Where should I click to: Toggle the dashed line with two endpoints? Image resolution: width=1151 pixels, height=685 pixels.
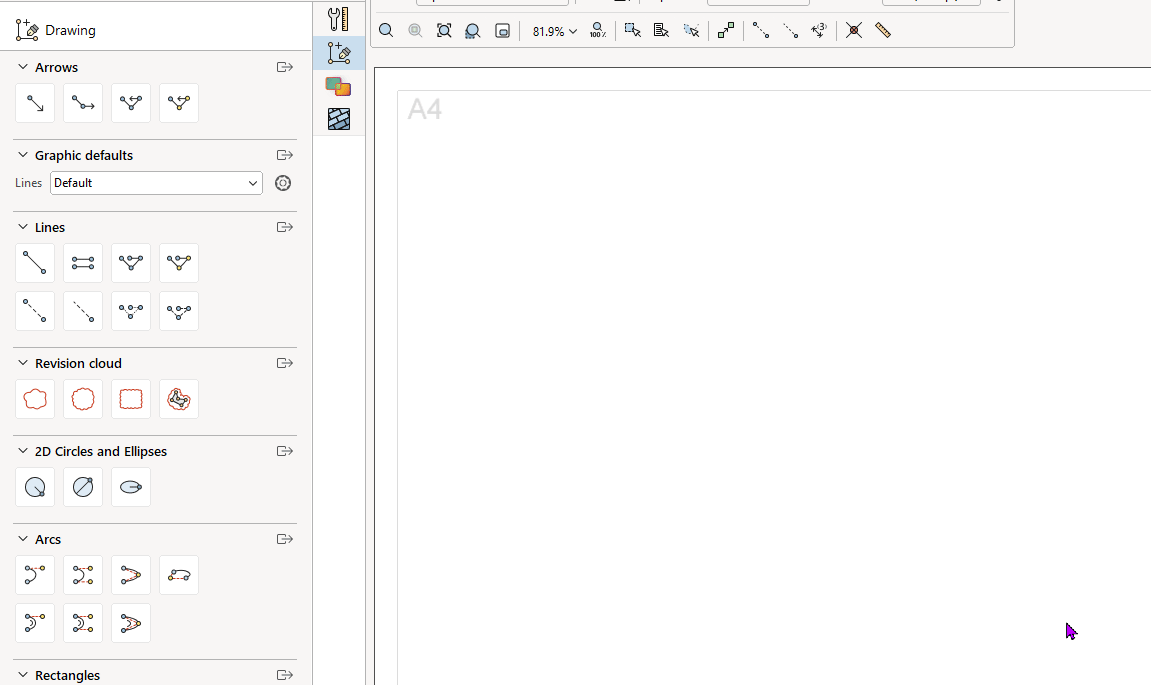tap(761, 30)
